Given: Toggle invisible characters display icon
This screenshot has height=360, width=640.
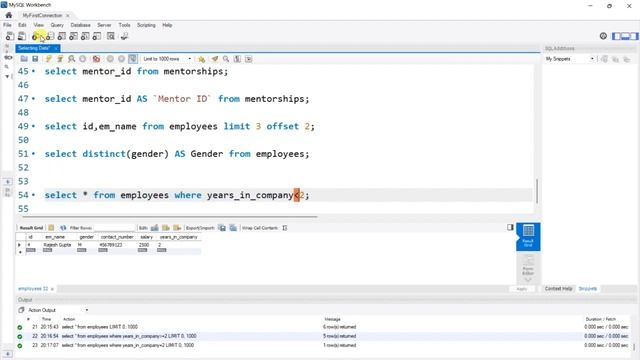Looking at the screenshot, I should click(x=237, y=59).
